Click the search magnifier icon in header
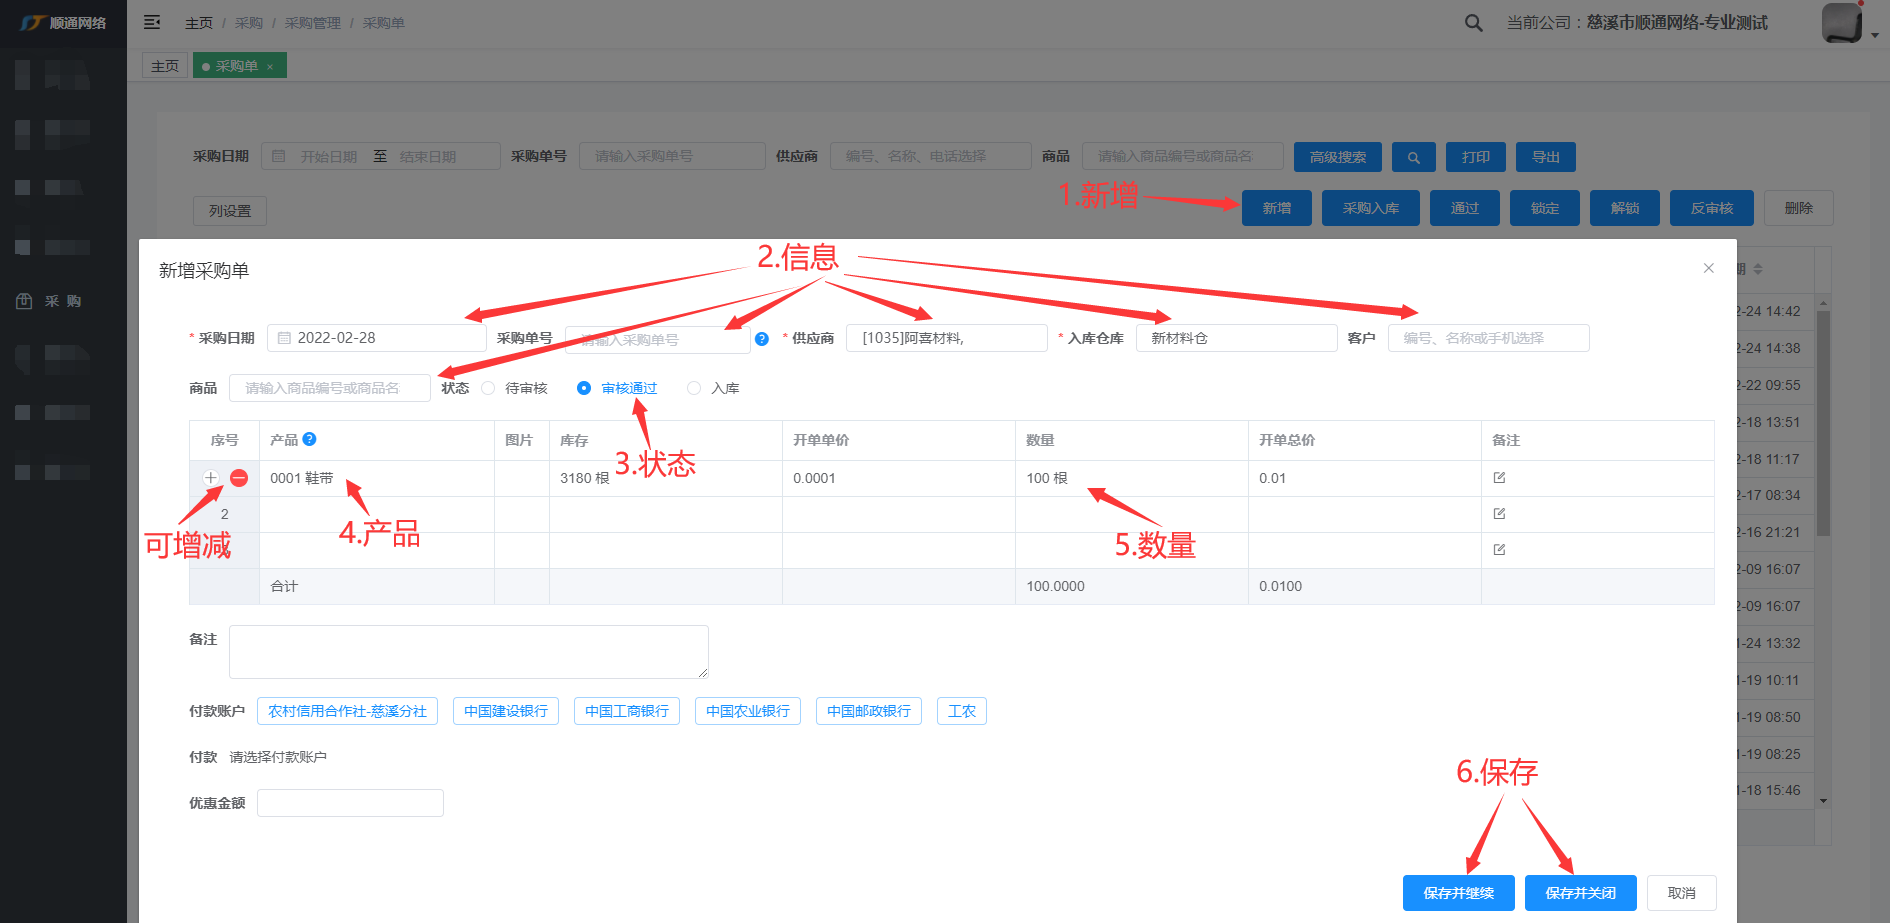1890x923 pixels. [x=1473, y=23]
